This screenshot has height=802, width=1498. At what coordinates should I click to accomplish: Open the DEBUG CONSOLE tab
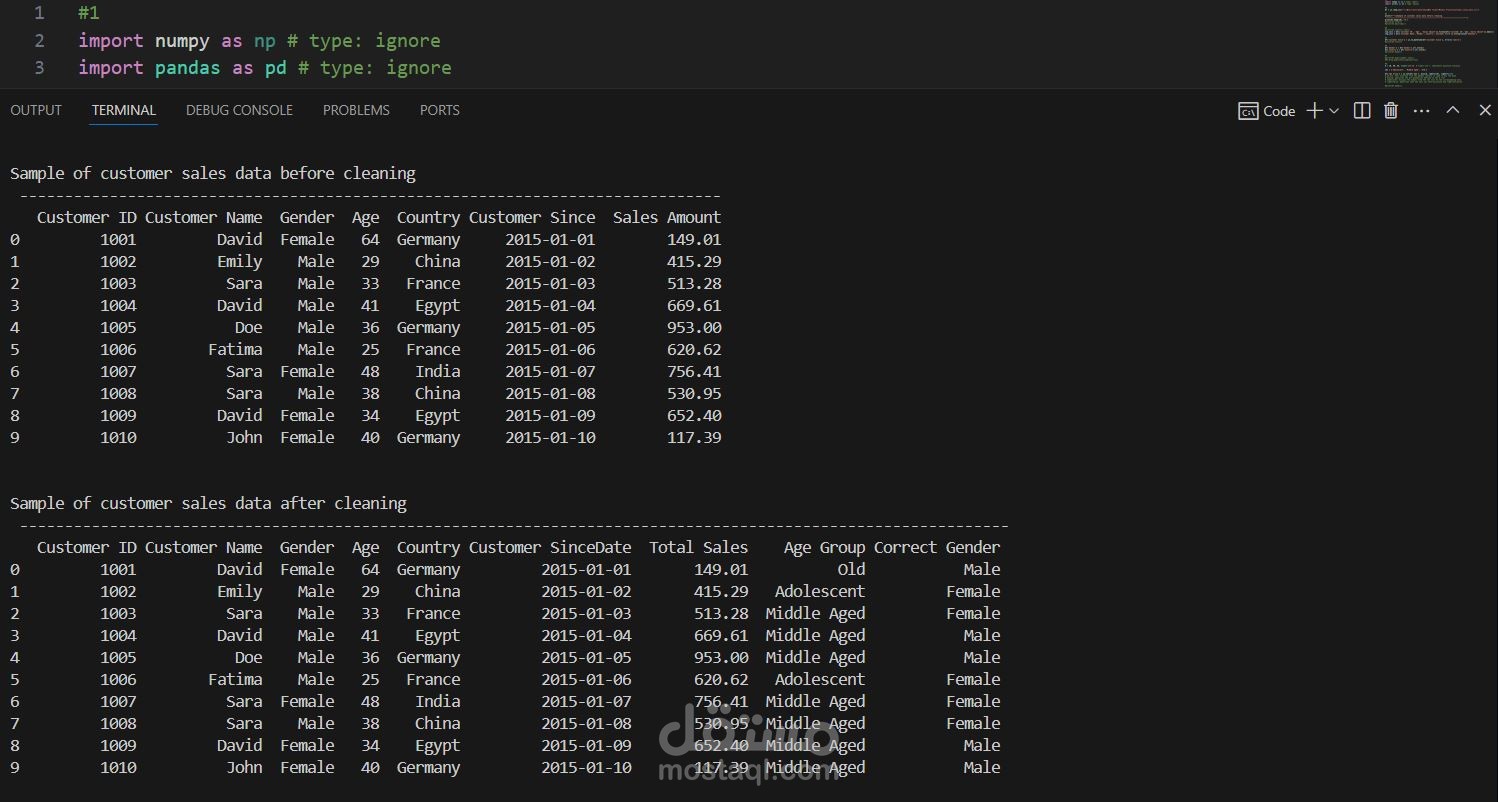click(240, 110)
